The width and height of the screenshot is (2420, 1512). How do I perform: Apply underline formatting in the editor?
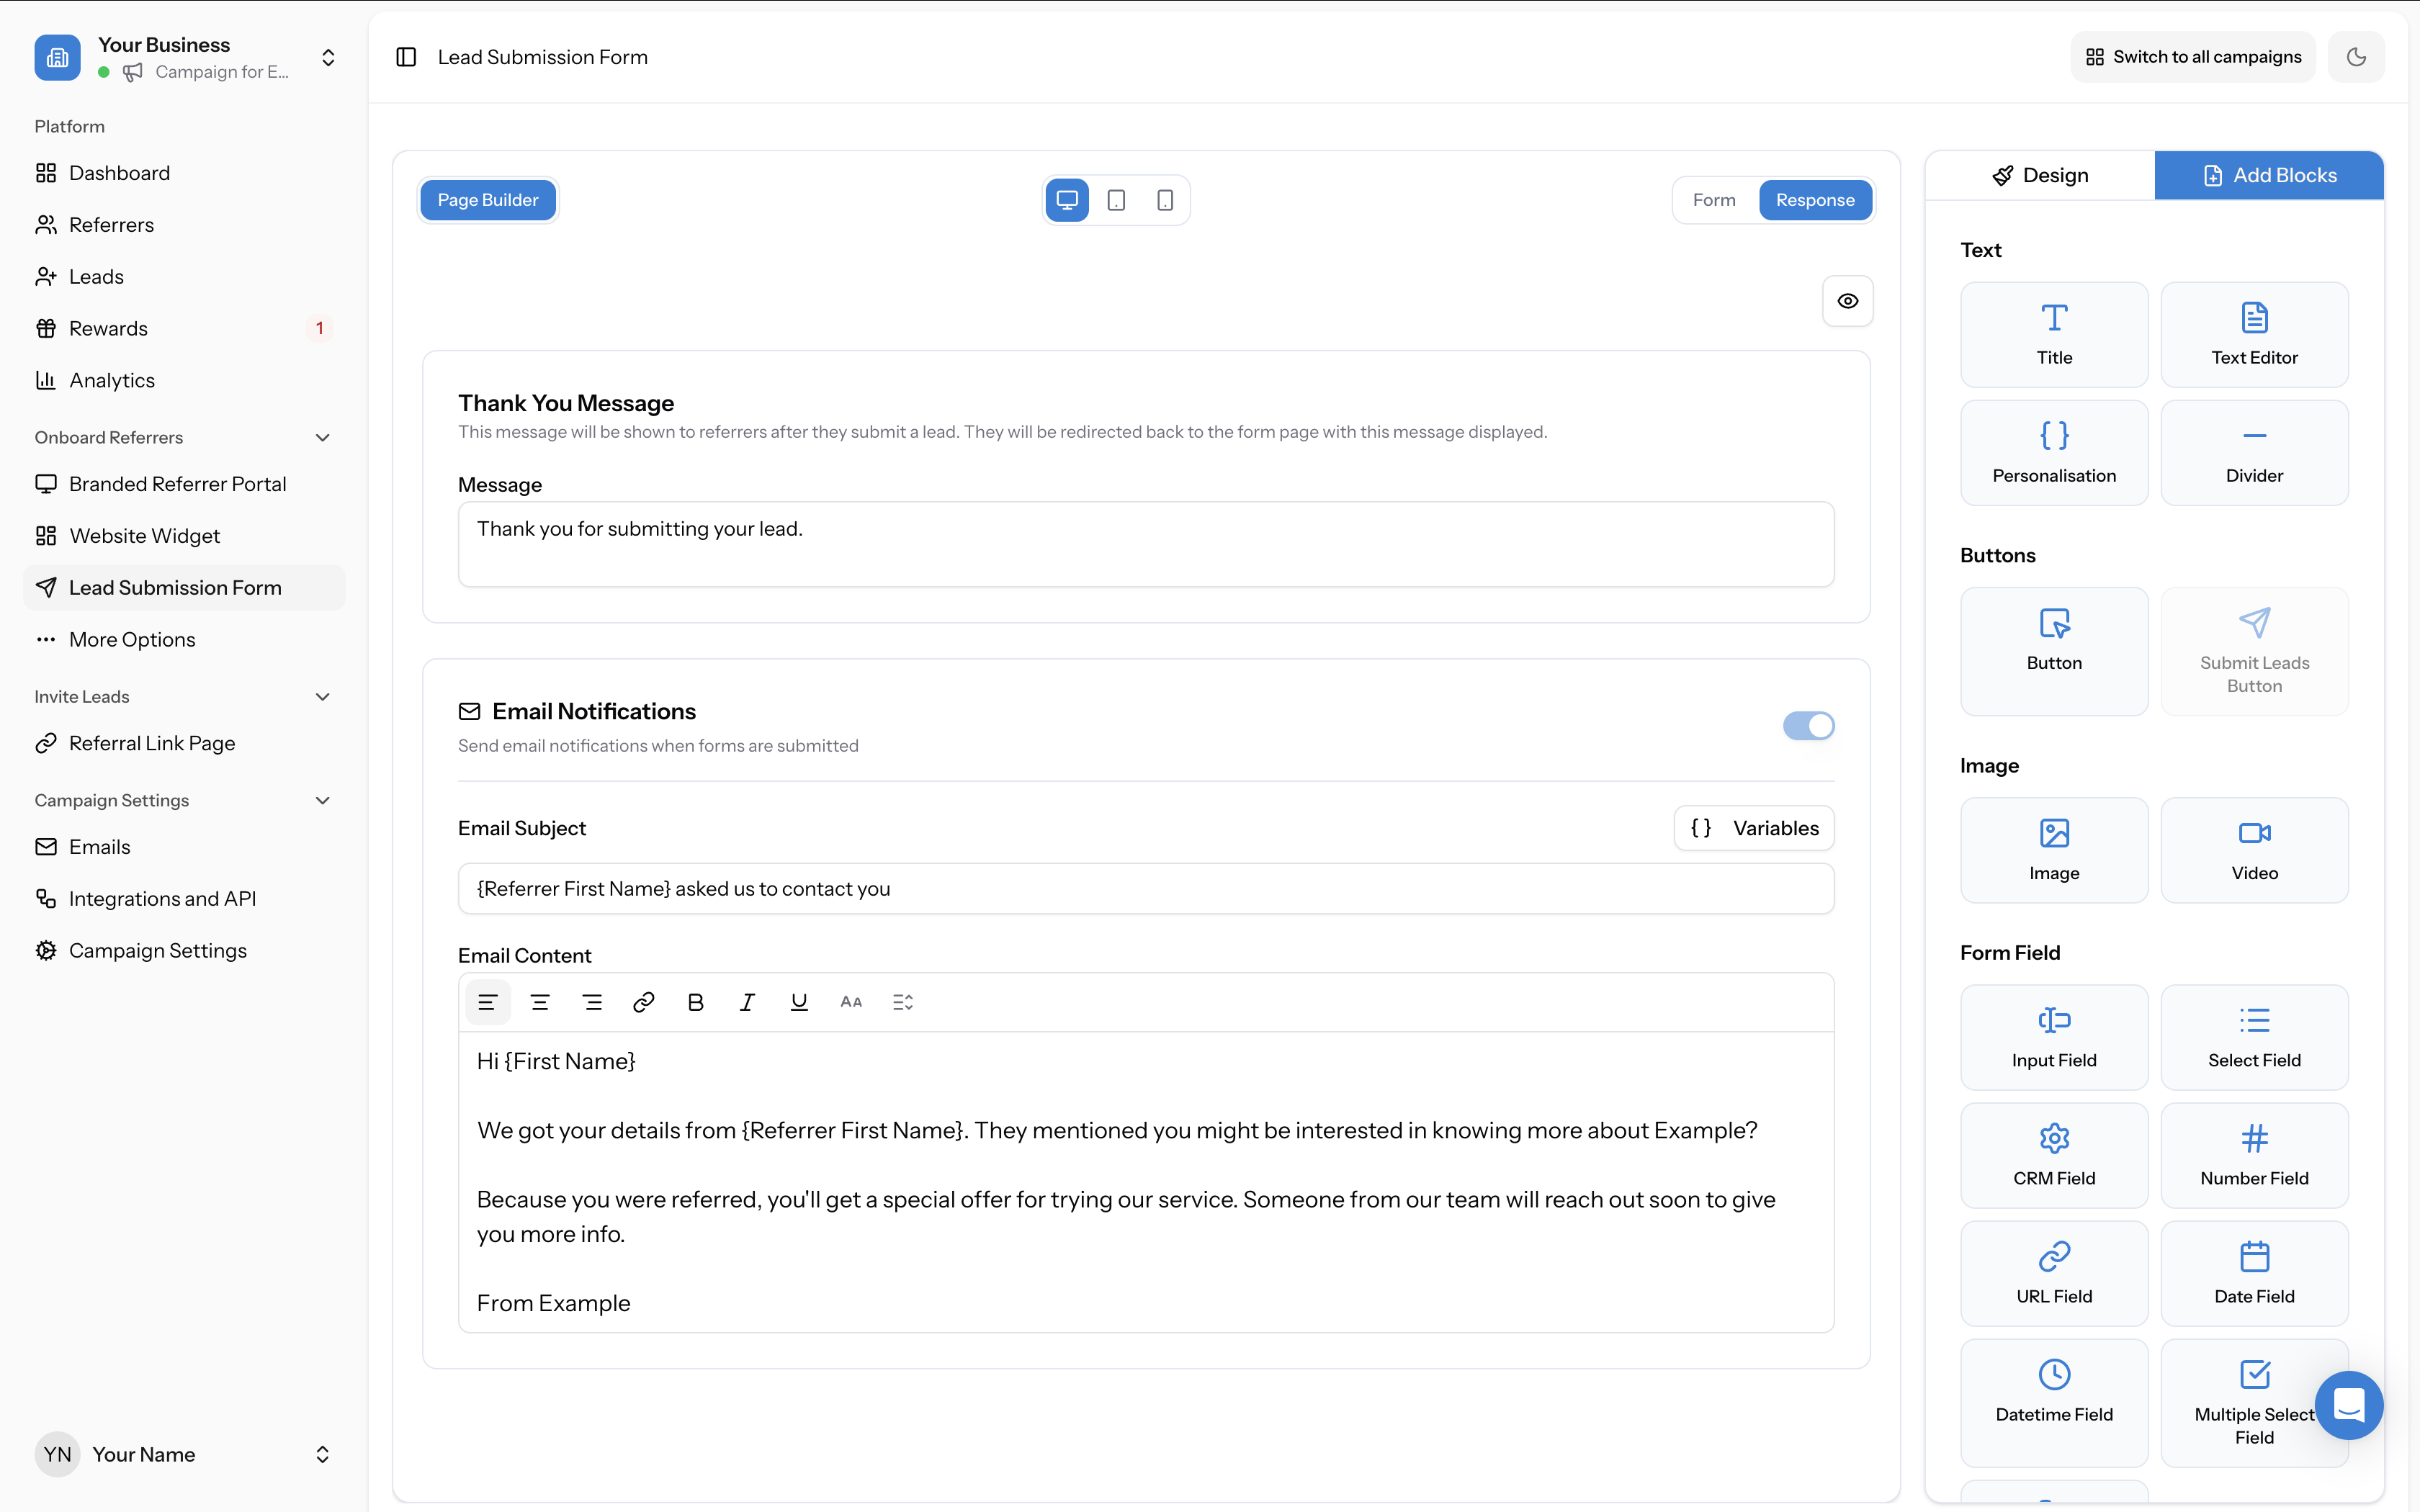(x=799, y=1001)
